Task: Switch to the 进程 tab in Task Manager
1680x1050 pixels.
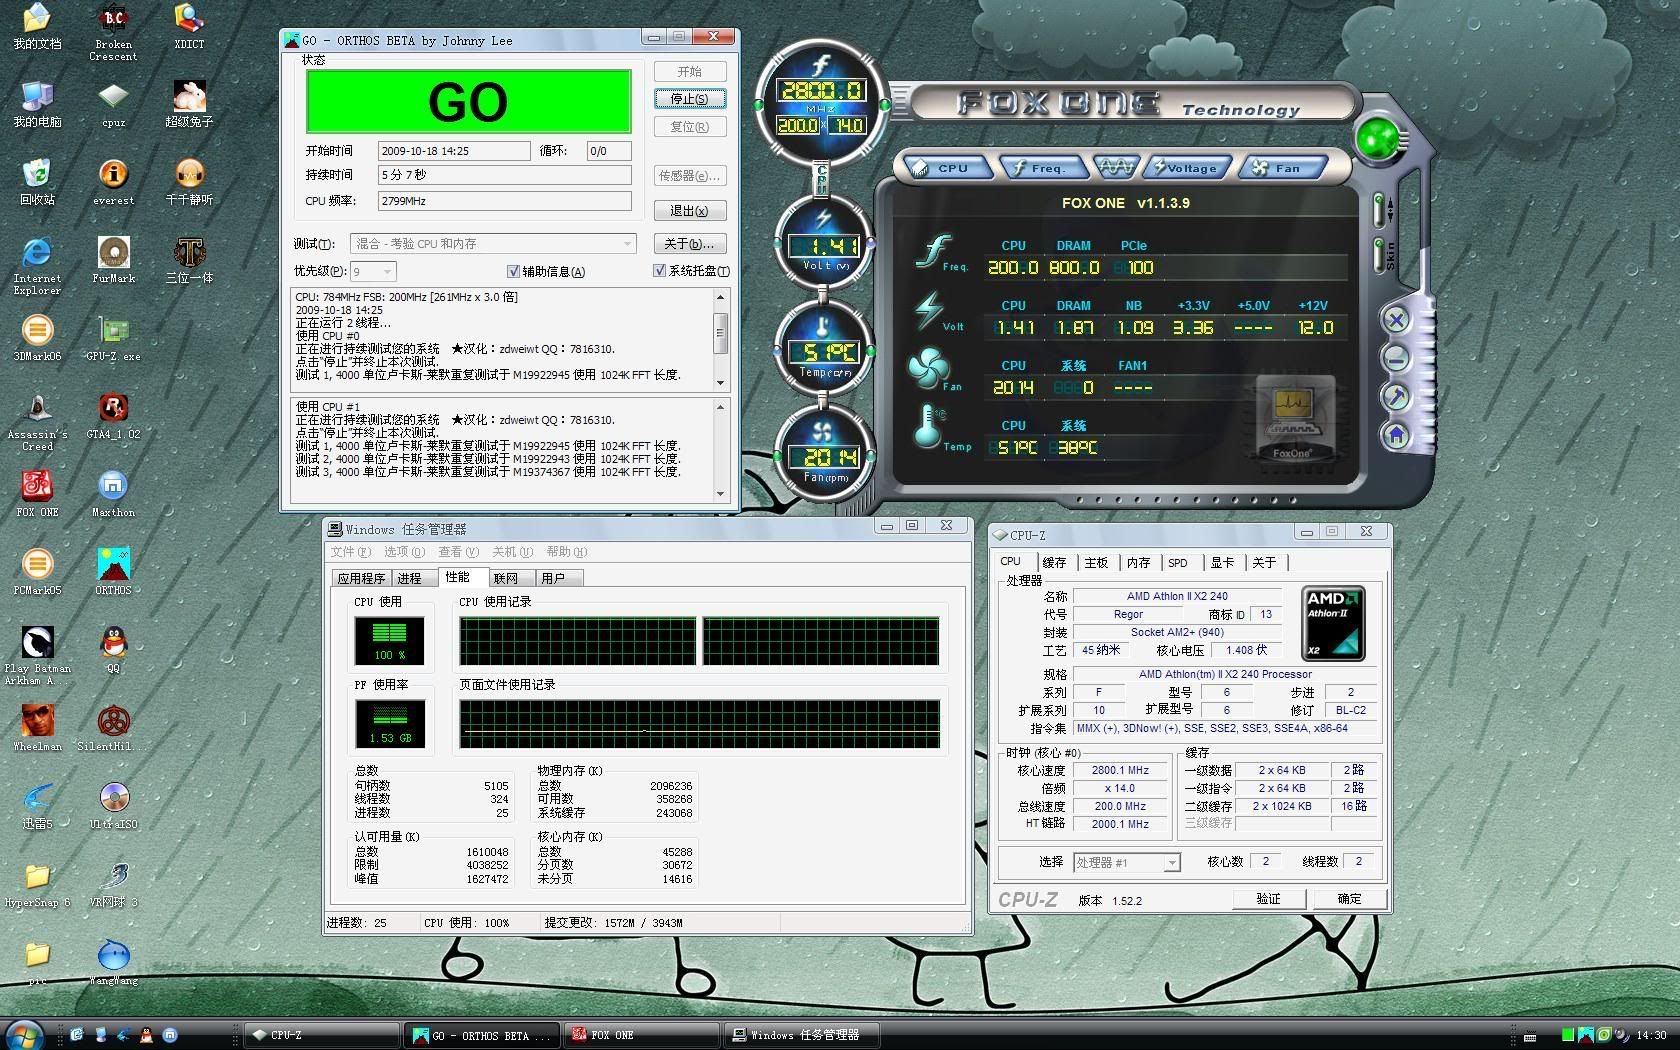Action: coord(409,578)
